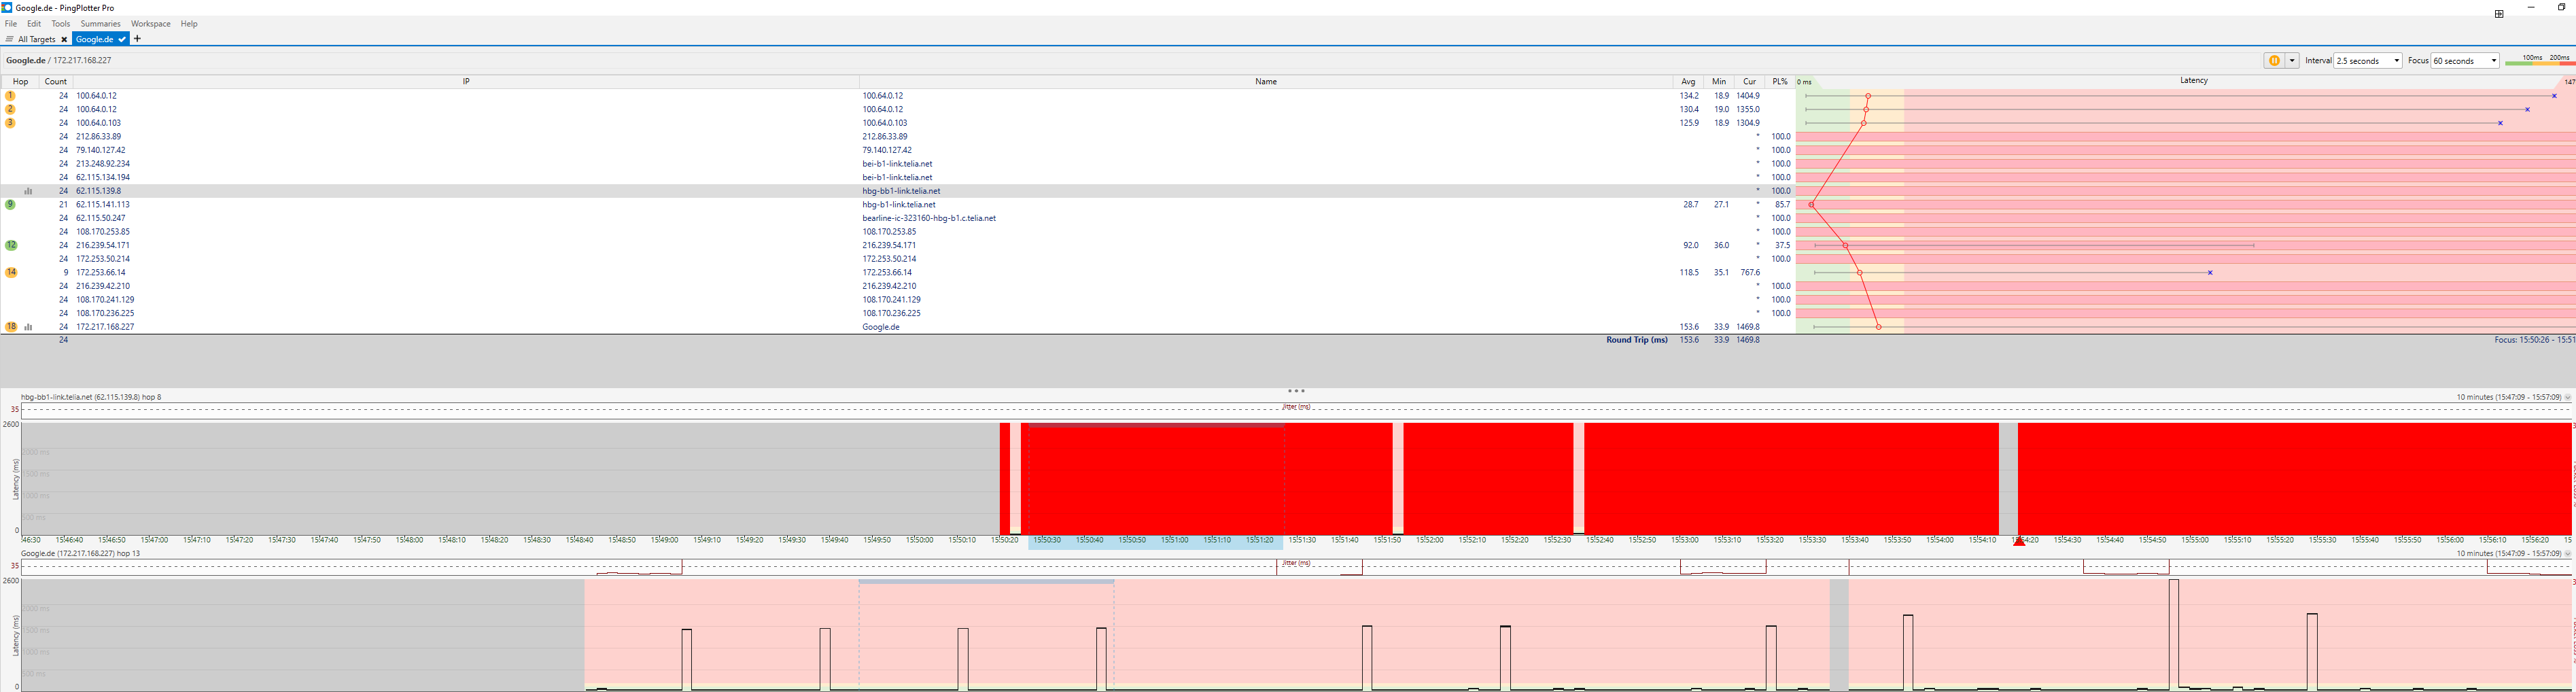The image size is (2576, 692).
Task: Click the IP column header
Action: point(466,82)
